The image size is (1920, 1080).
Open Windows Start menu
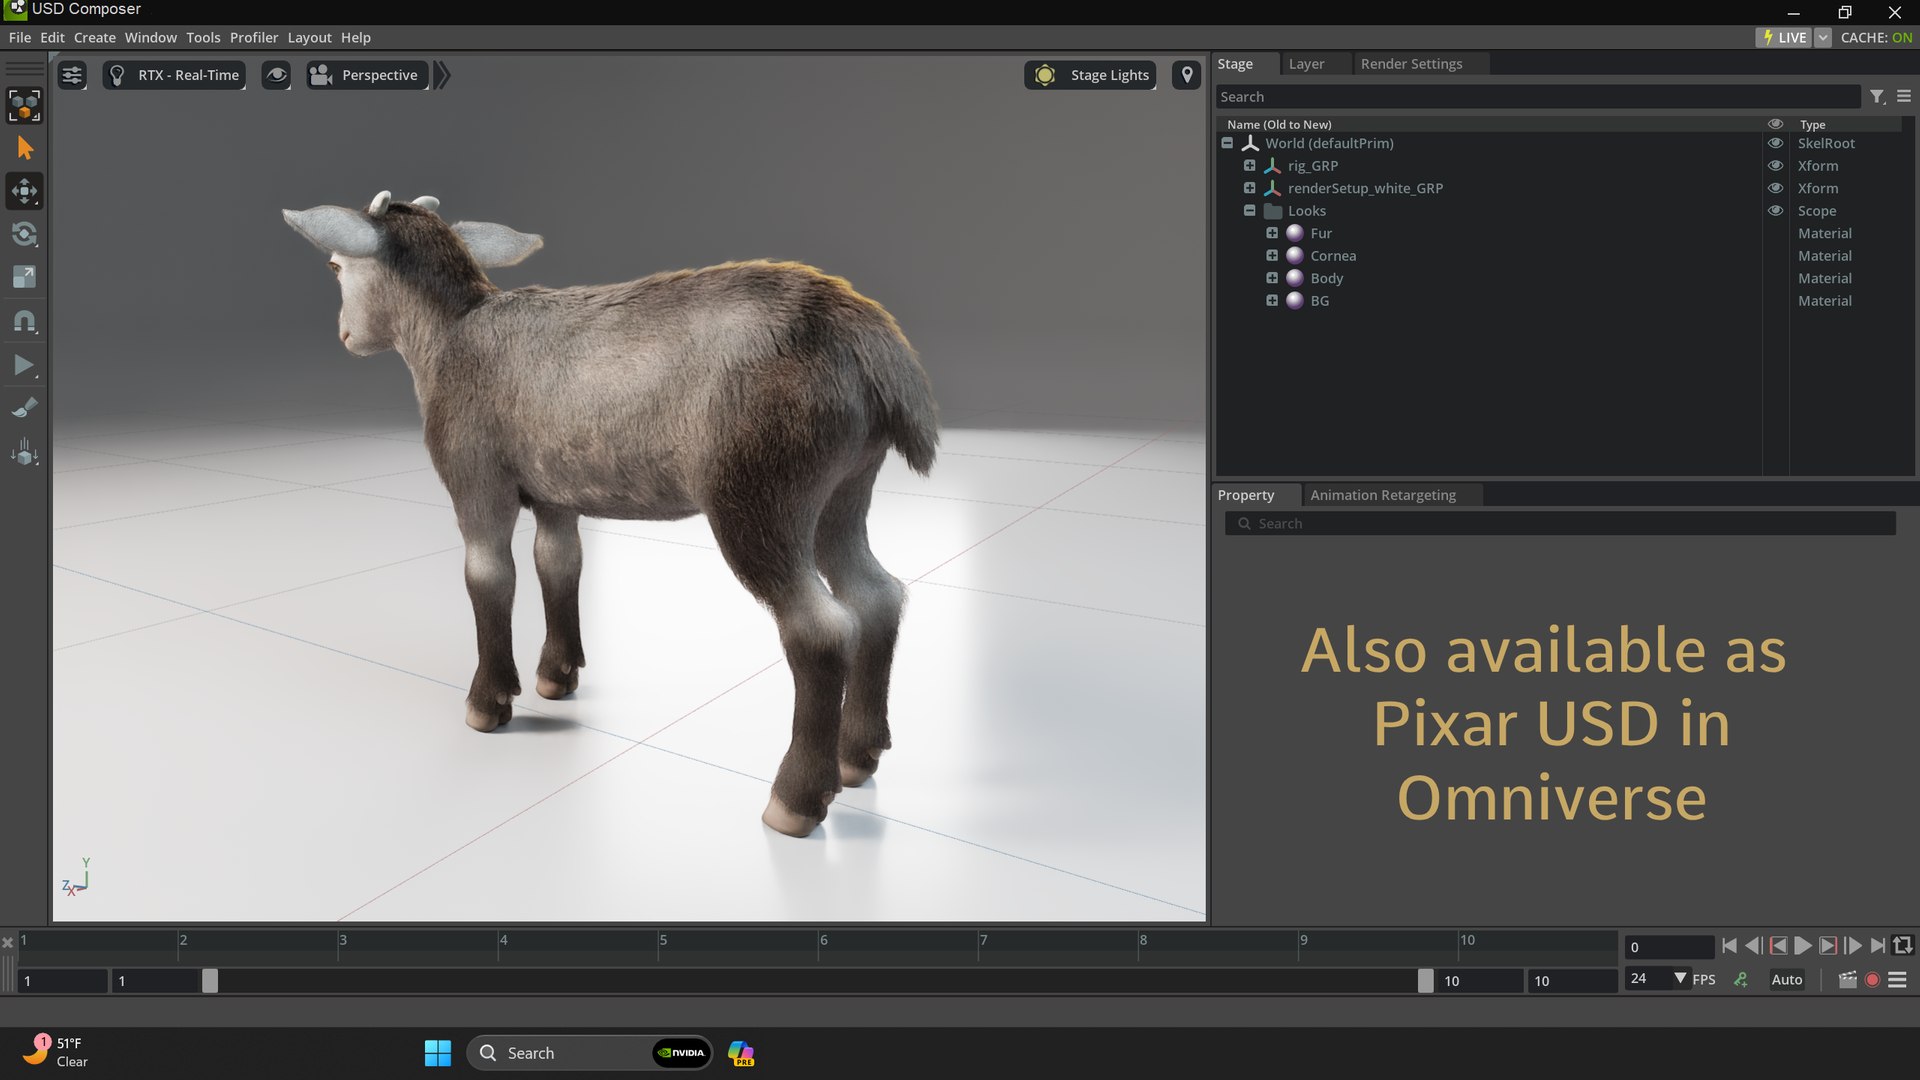(x=438, y=1053)
